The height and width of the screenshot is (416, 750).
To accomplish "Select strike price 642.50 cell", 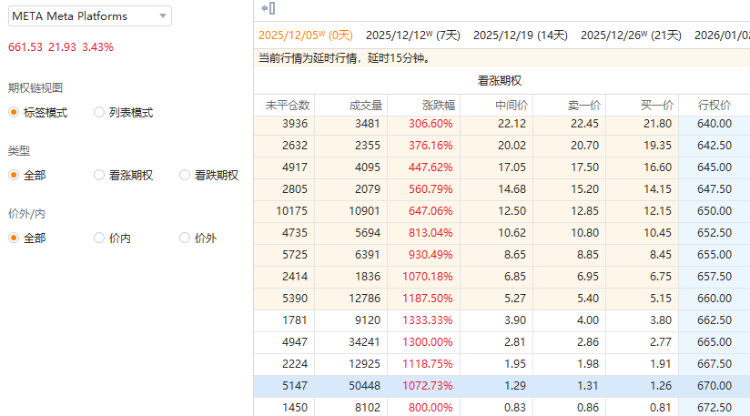I will pos(714,145).
